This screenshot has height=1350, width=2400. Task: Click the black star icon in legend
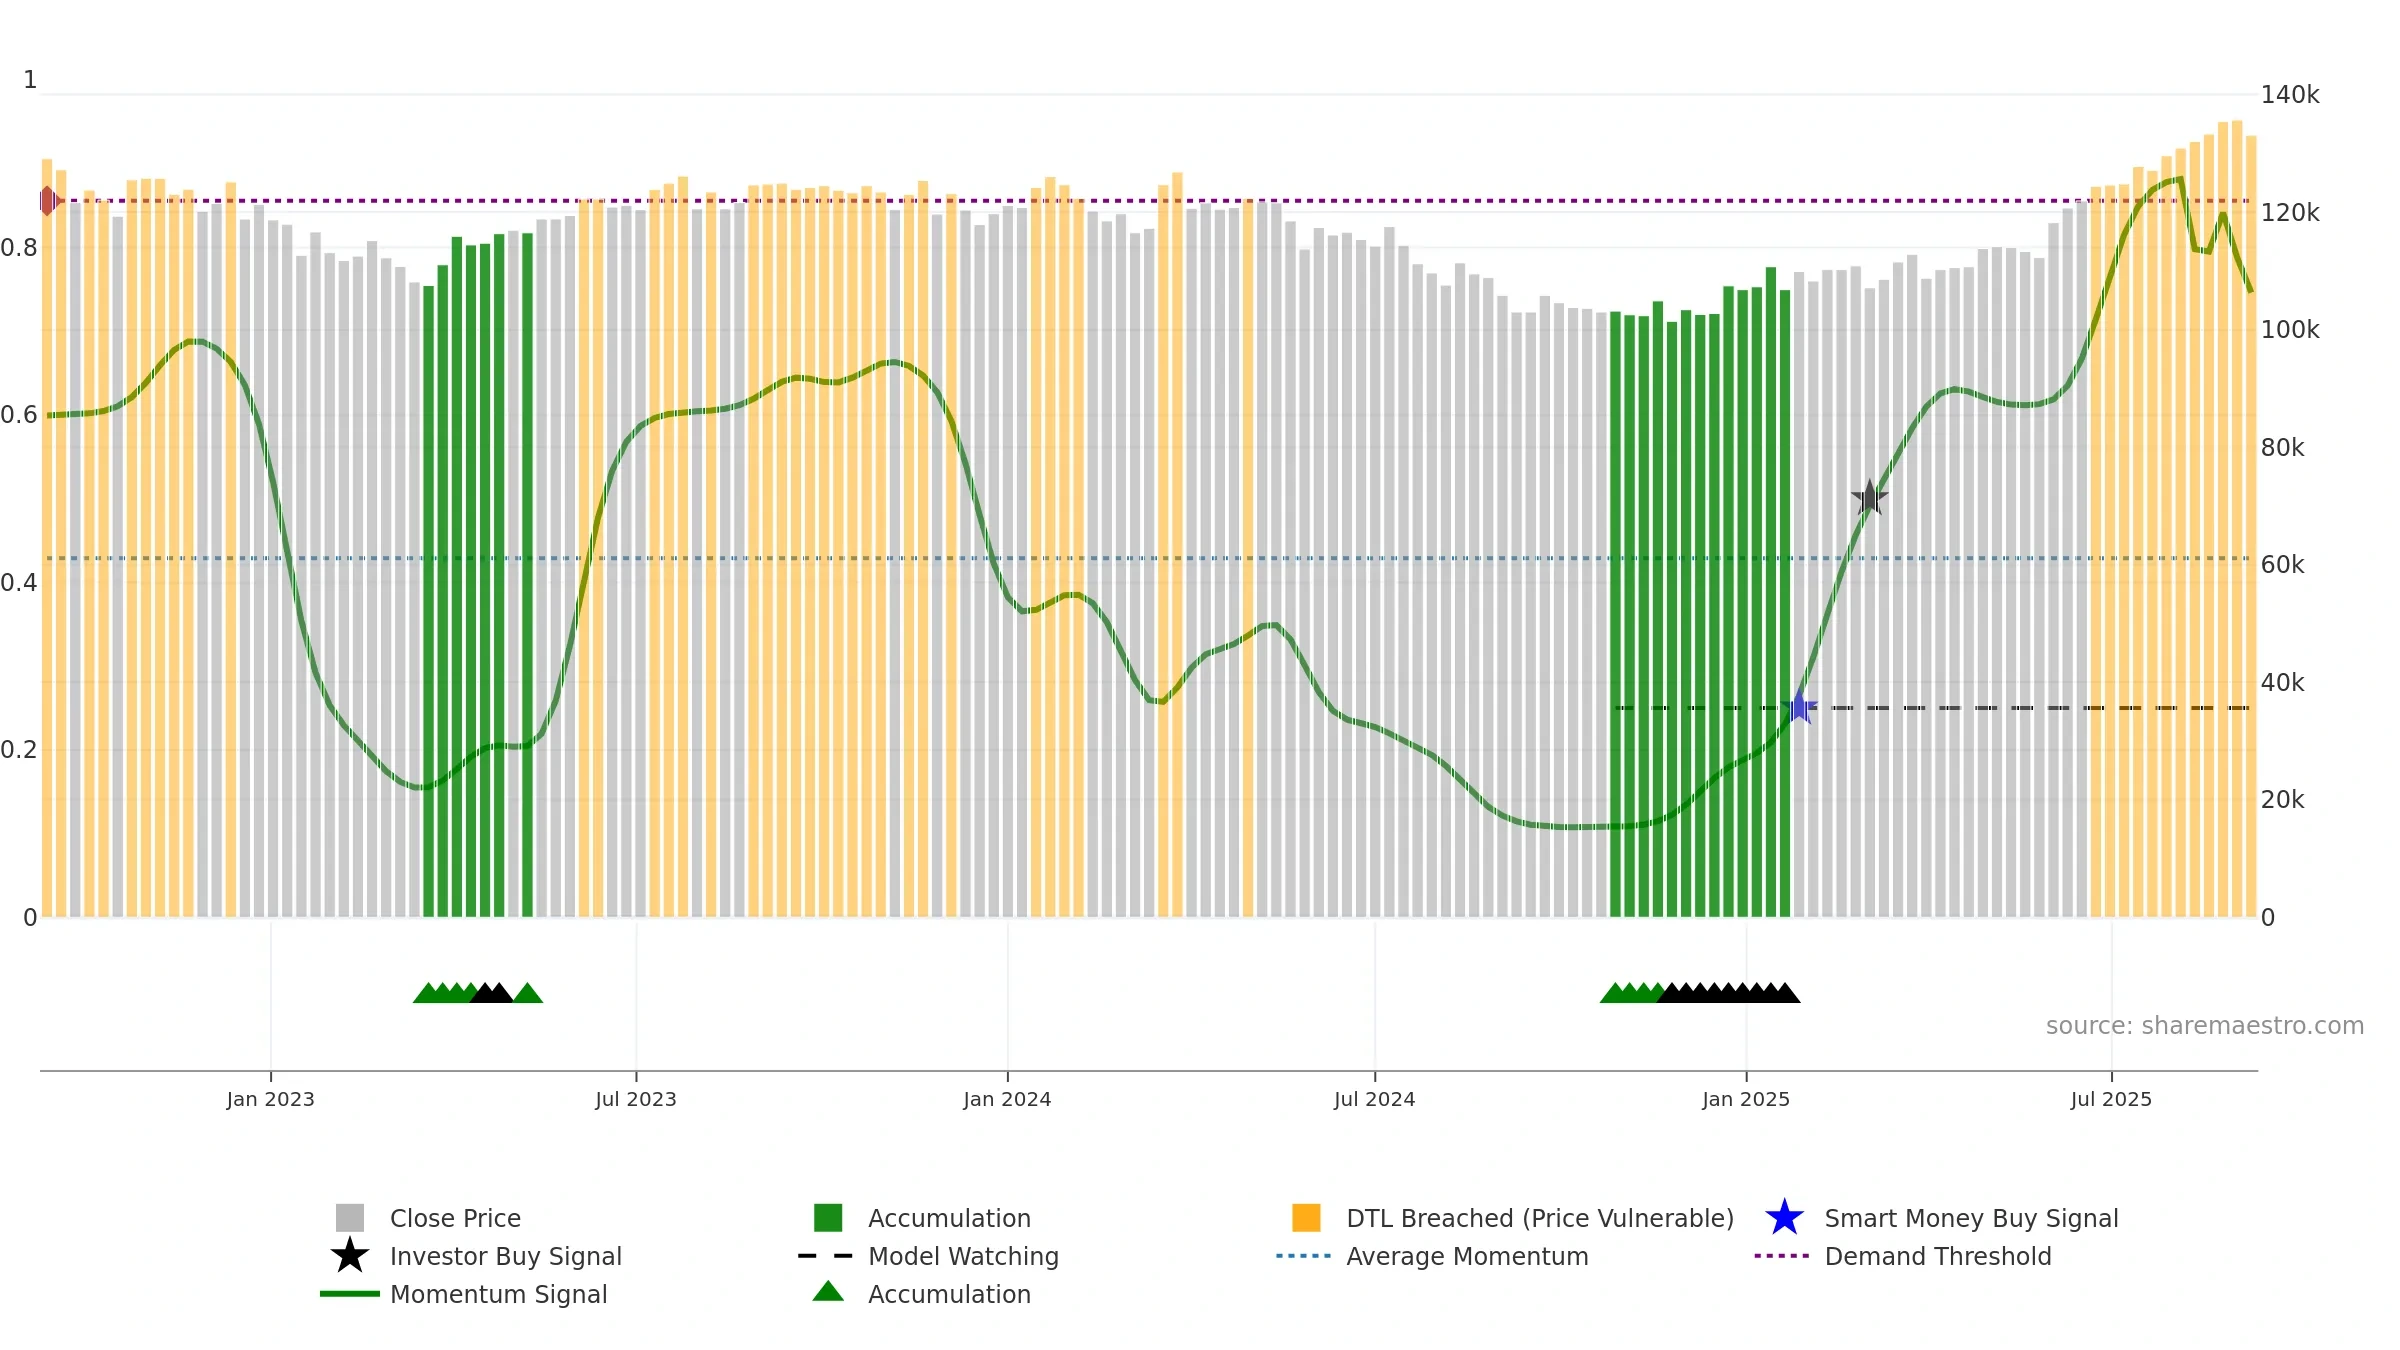(x=349, y=1255)
